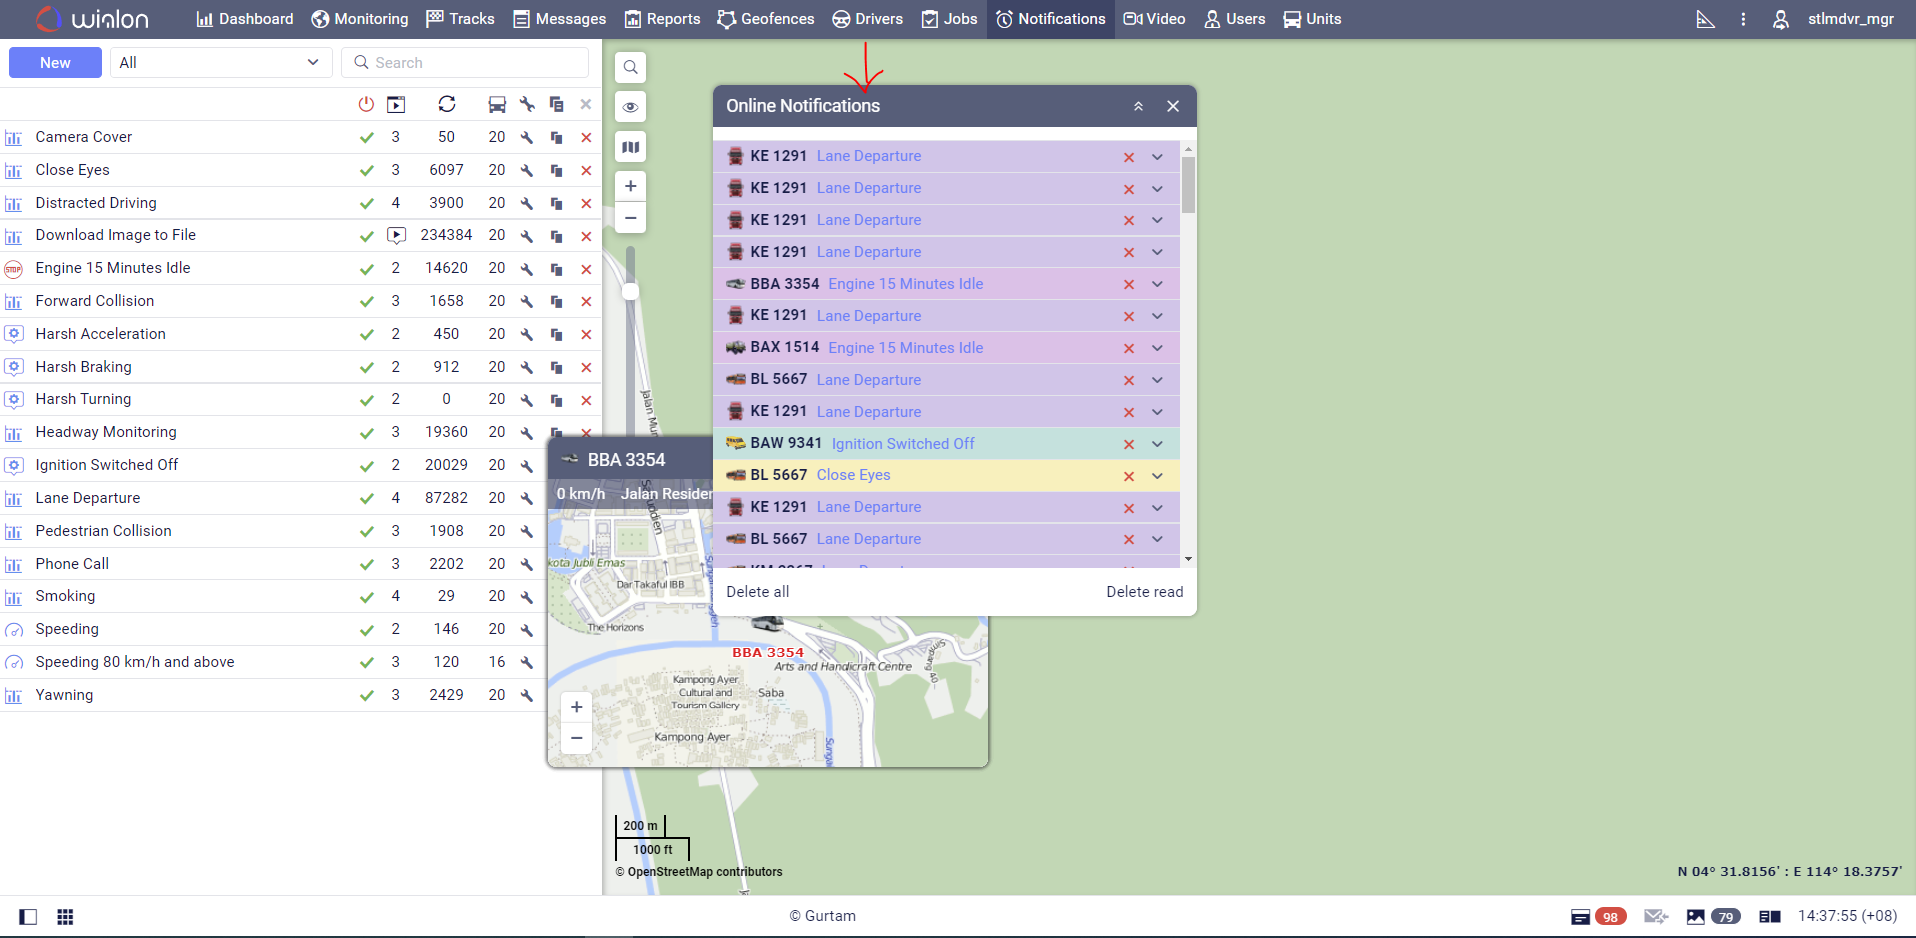1916x938 pixels.
Task: Toggle enabled checkmark for Harsh Braking
Action: 367,368
